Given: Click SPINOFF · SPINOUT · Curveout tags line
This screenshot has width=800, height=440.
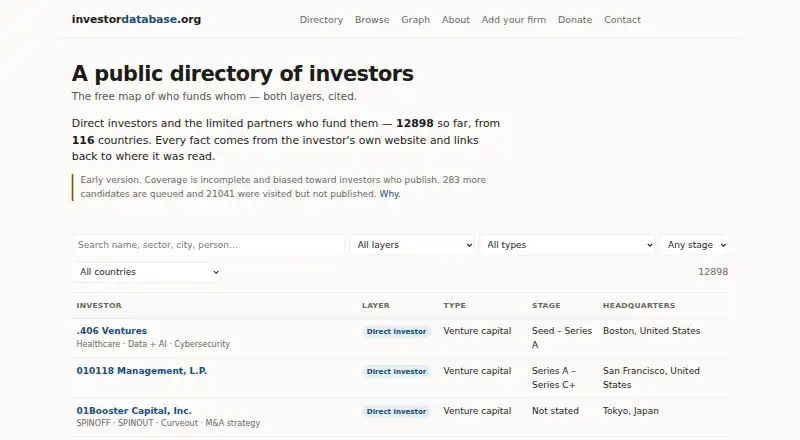Looking at the screenshot, I should [168, 423].
